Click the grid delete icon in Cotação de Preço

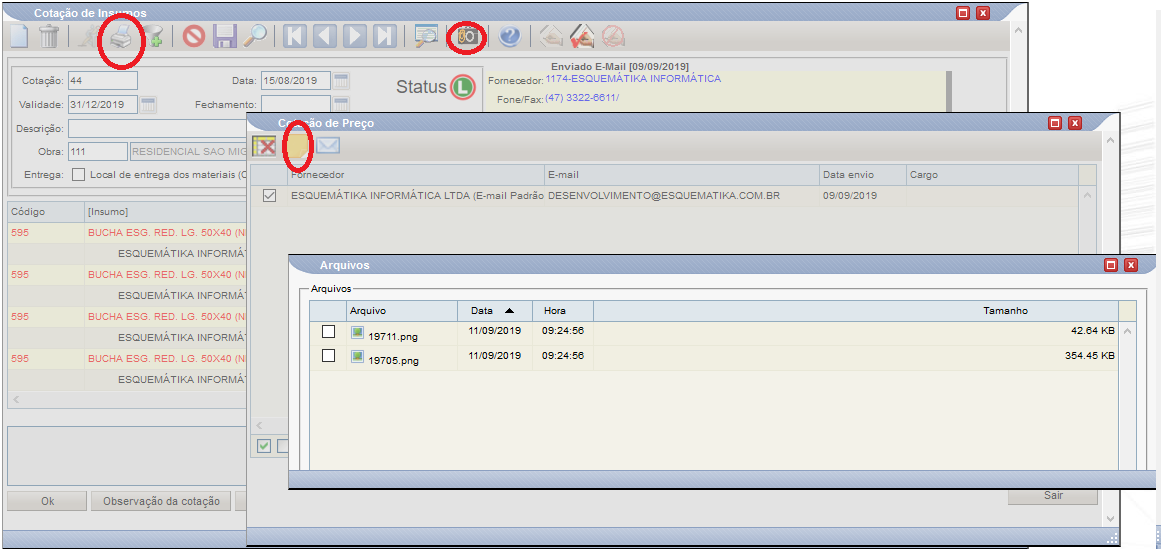point(265,145)
